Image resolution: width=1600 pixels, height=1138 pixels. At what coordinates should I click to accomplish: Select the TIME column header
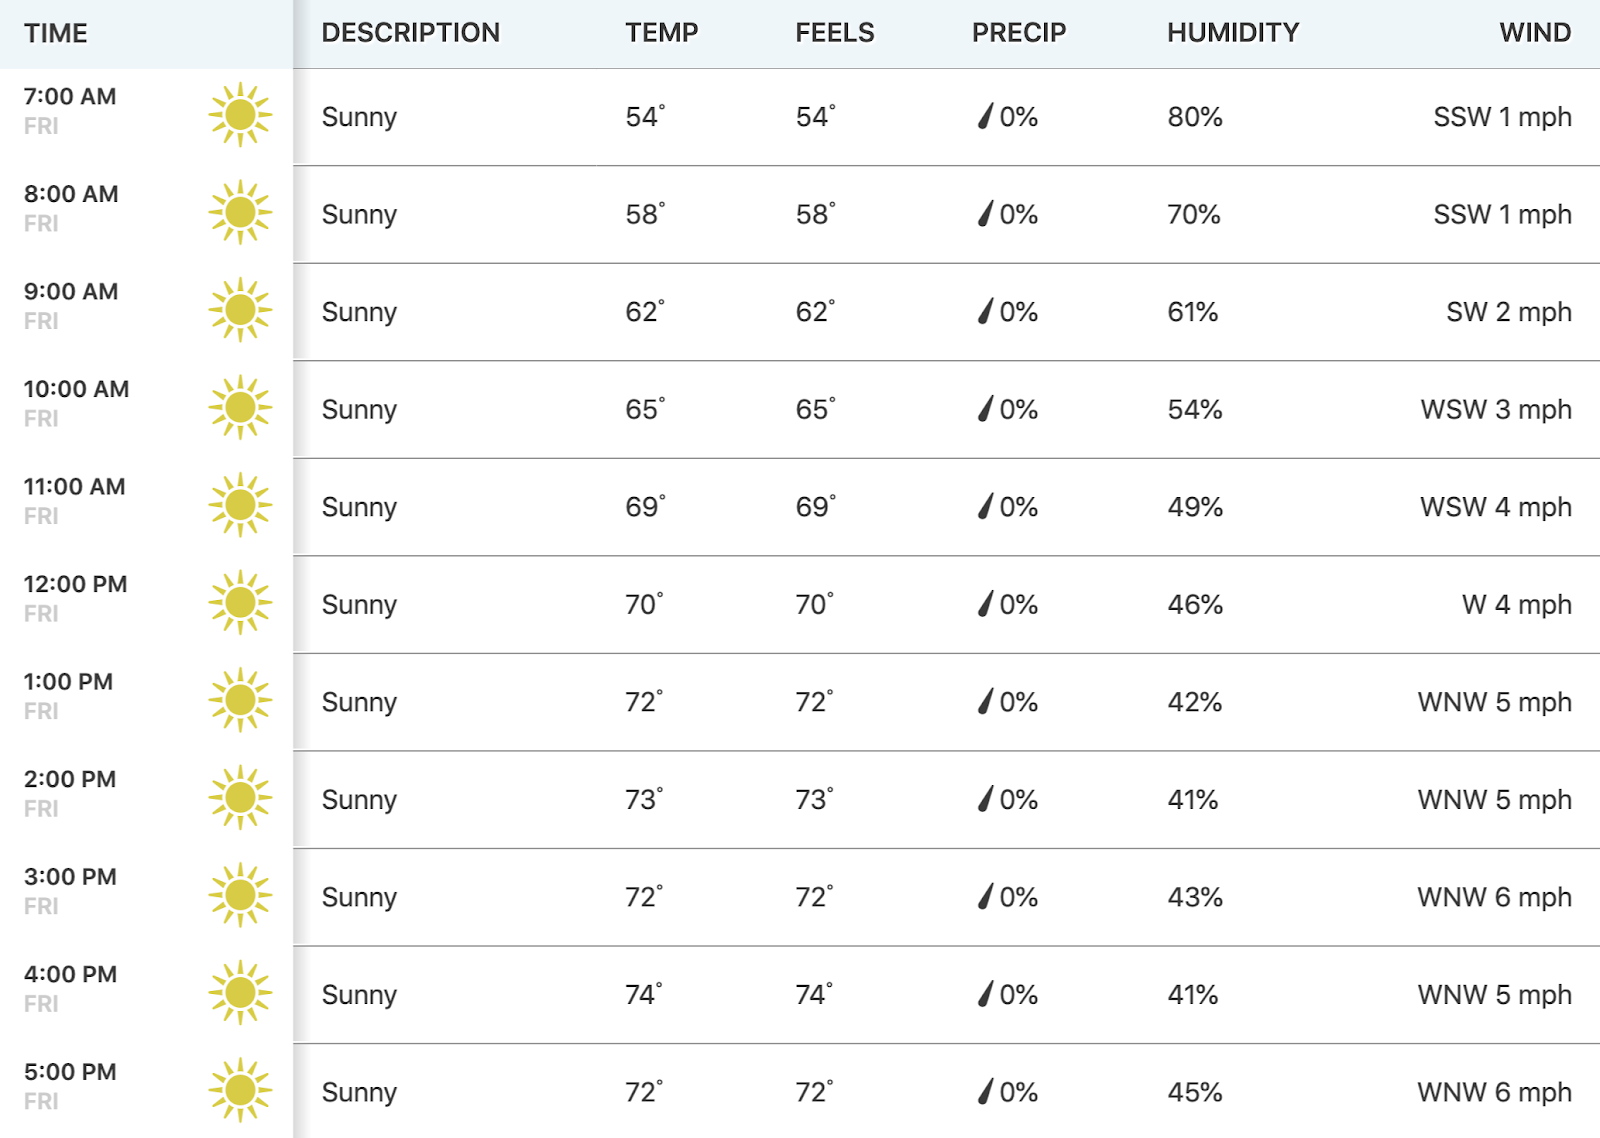point(56,33)
